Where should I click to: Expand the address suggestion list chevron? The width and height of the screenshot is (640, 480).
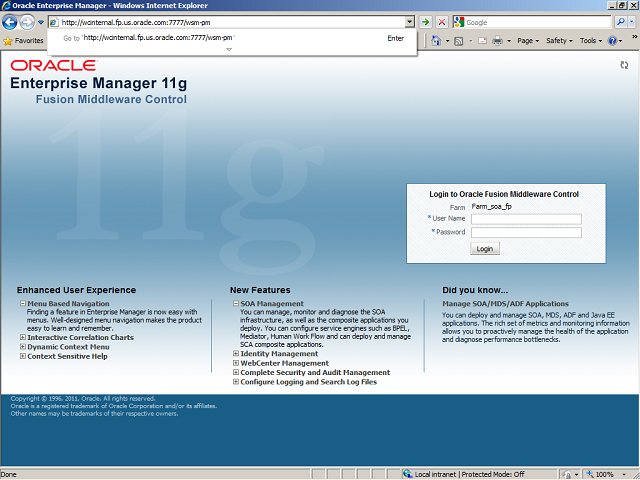coord(229,49)
